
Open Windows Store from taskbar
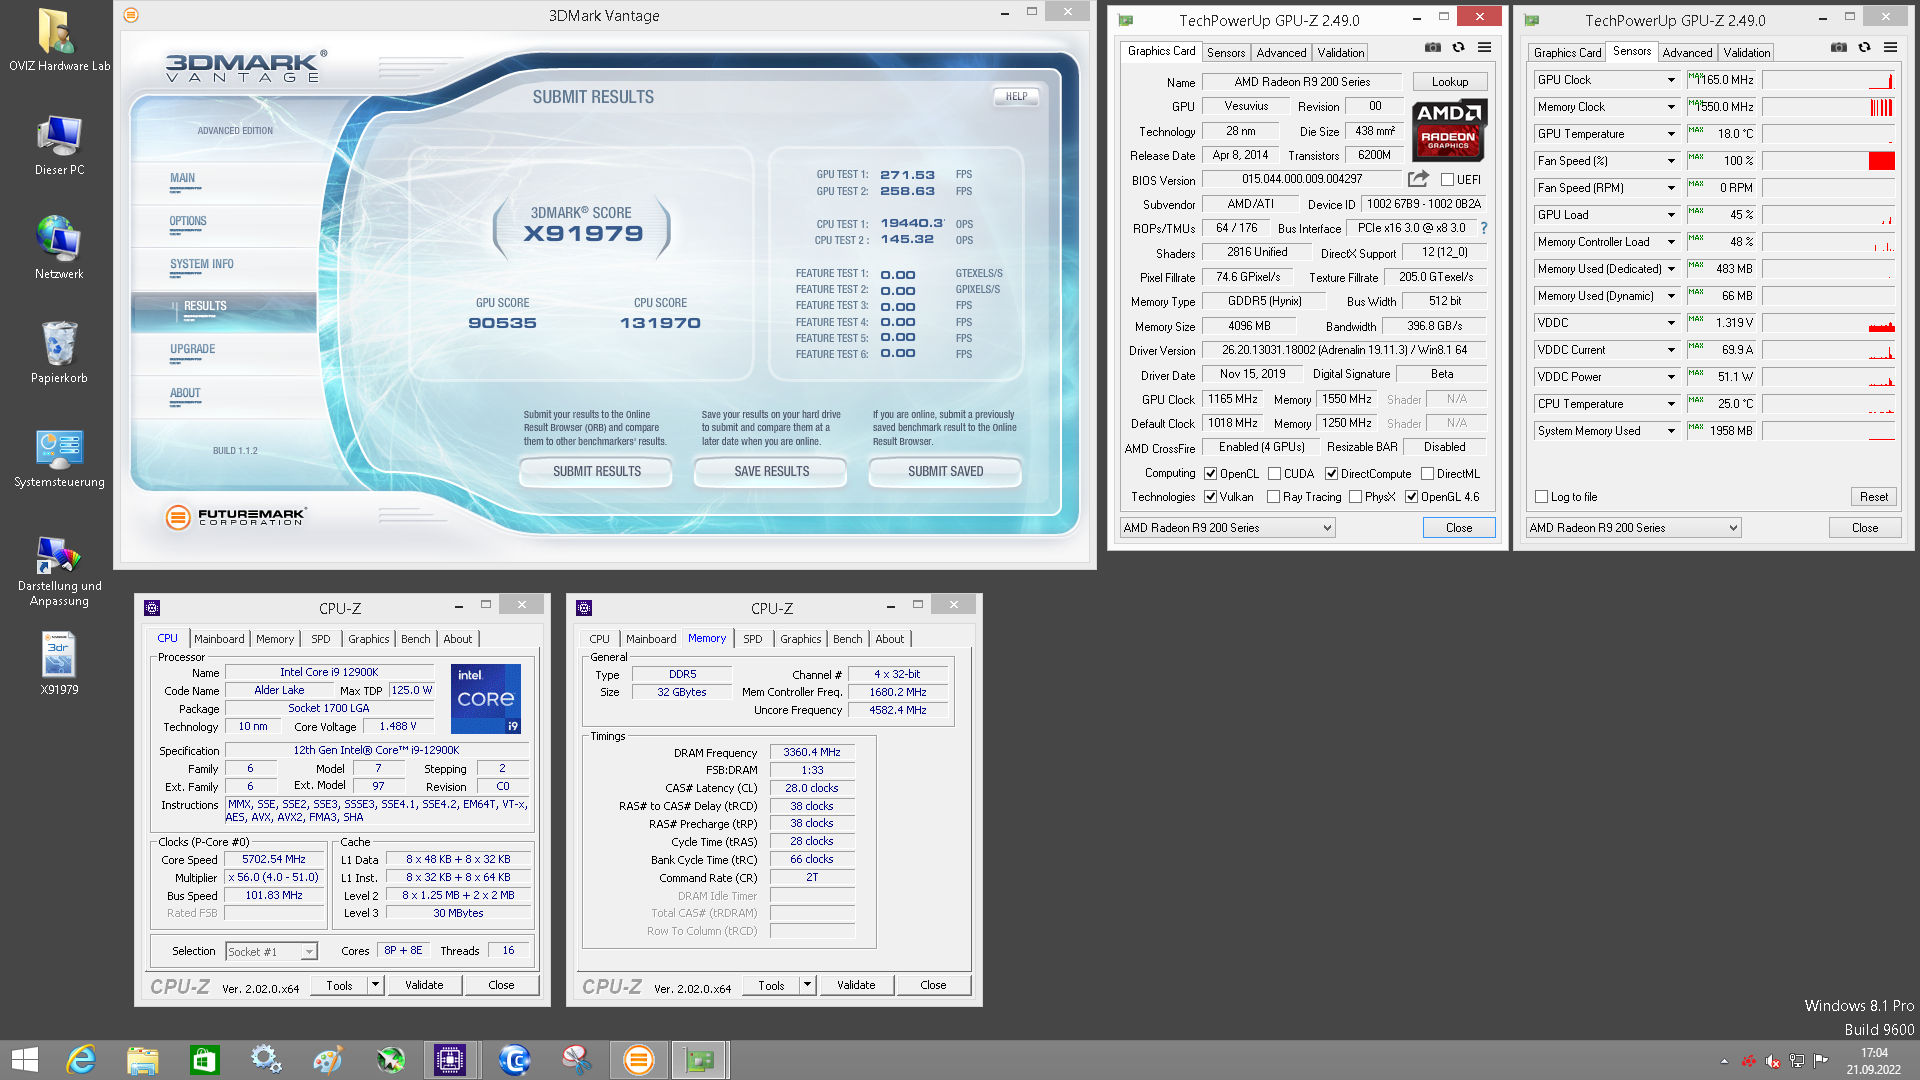coord(204,1060)
